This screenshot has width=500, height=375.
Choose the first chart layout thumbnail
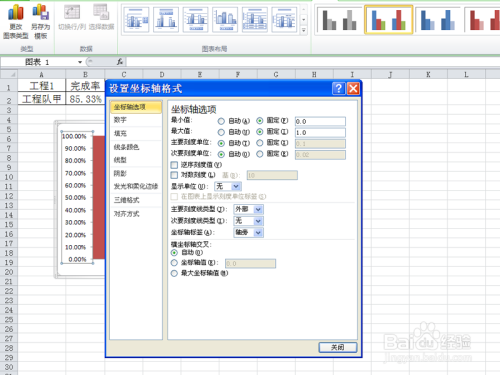(x=137, y=20)
